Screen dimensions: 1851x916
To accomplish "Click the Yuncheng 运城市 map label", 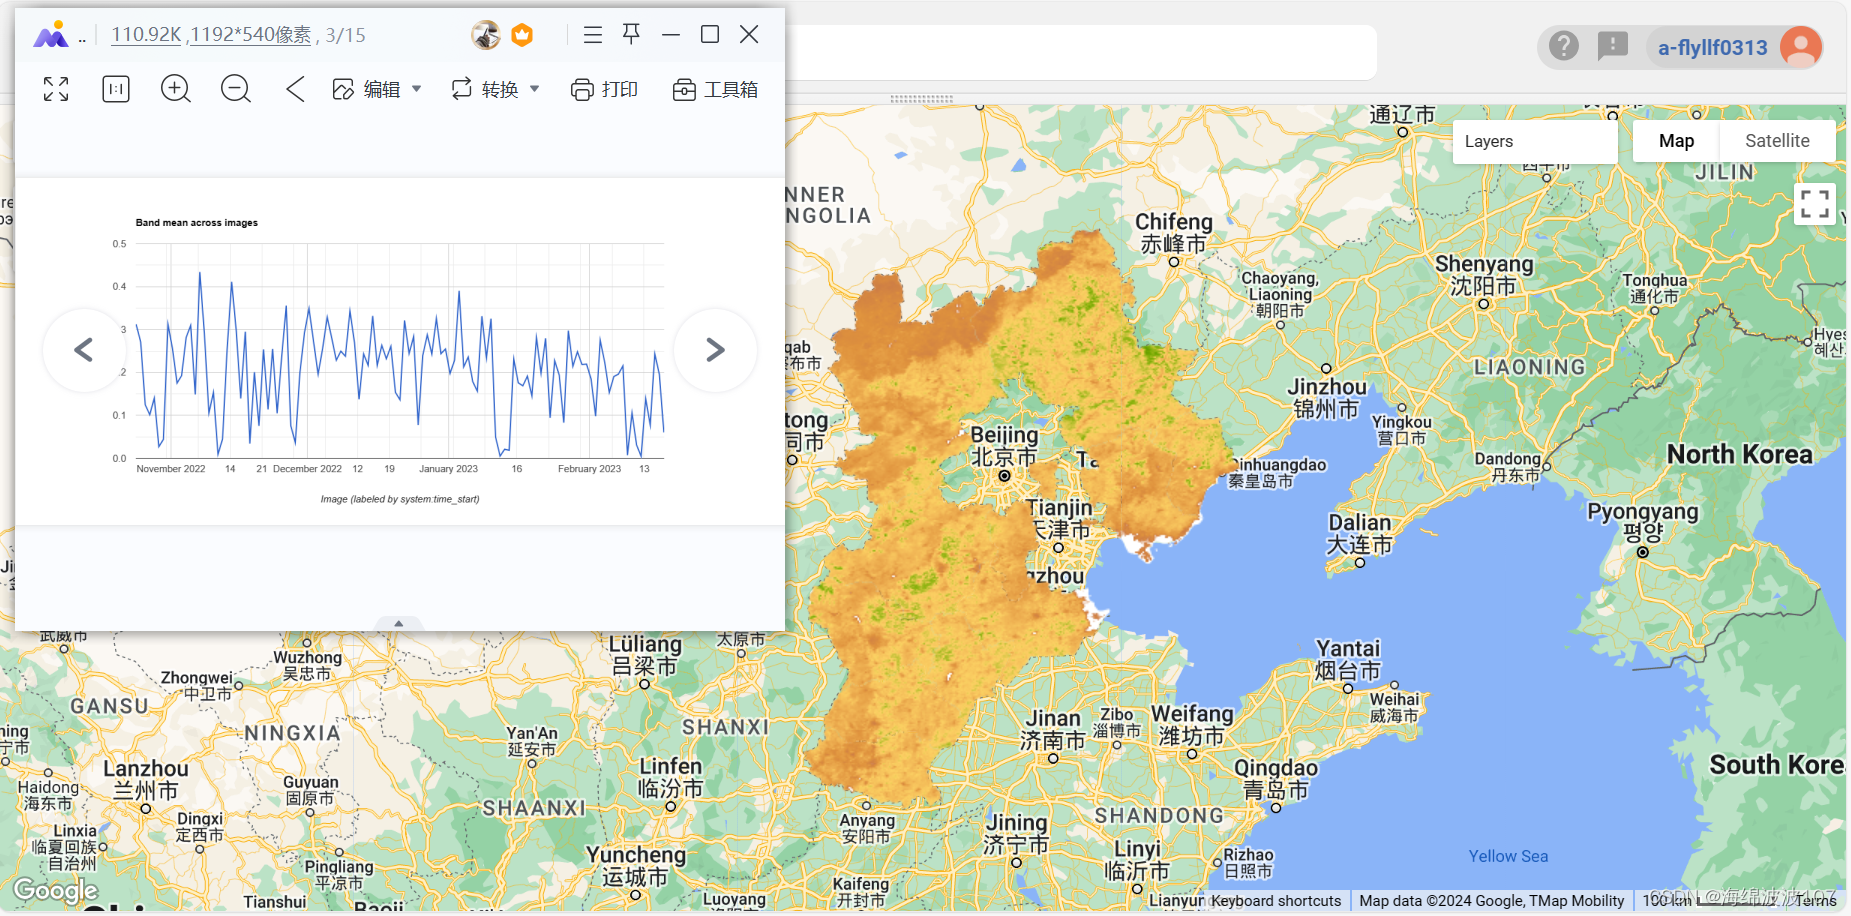I will pos(636,866).
